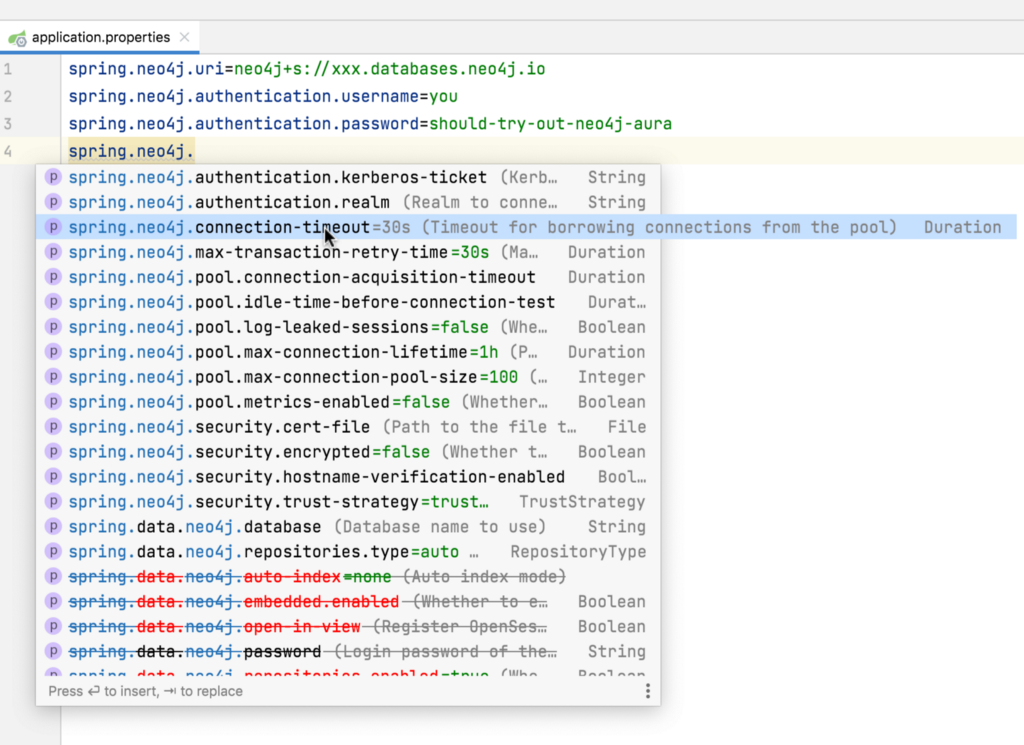The height and width of the screenshot is (745, 1024).
Task: Choose pool.log-leaked-sessions=false suggestion
Action: (x=348, y=327)
